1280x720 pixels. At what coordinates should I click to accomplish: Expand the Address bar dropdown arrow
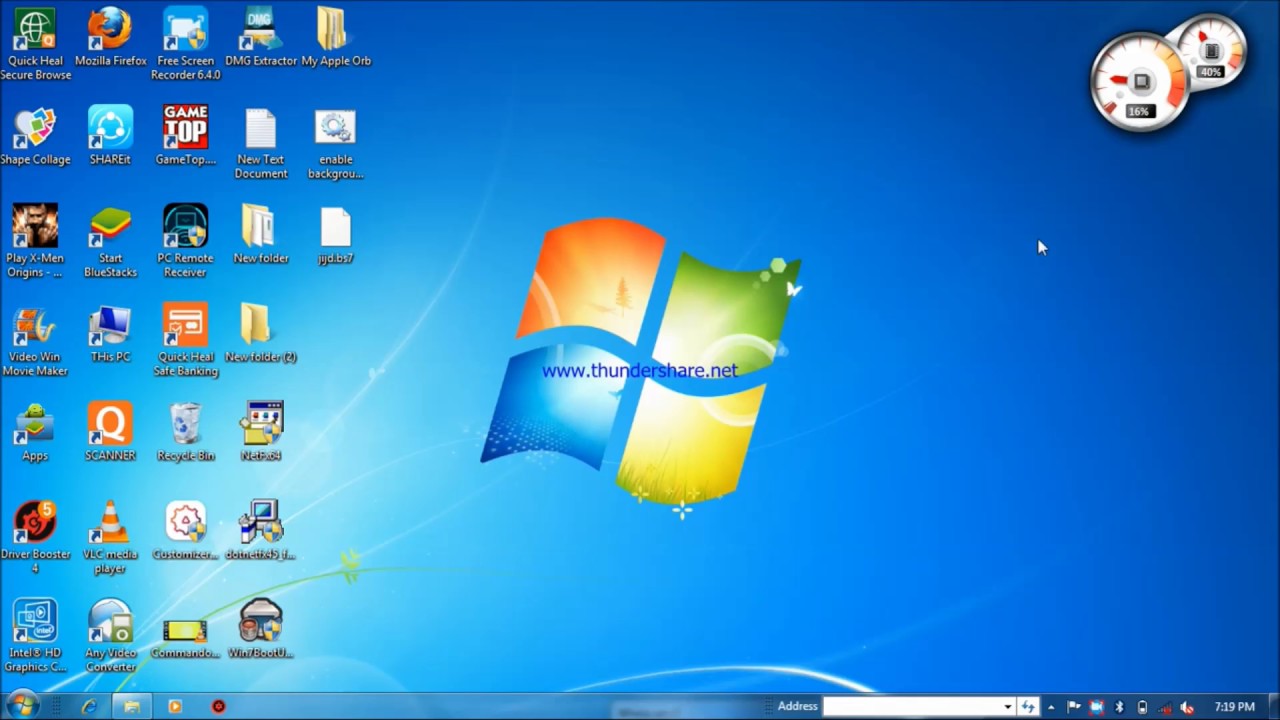(1008, 706)
